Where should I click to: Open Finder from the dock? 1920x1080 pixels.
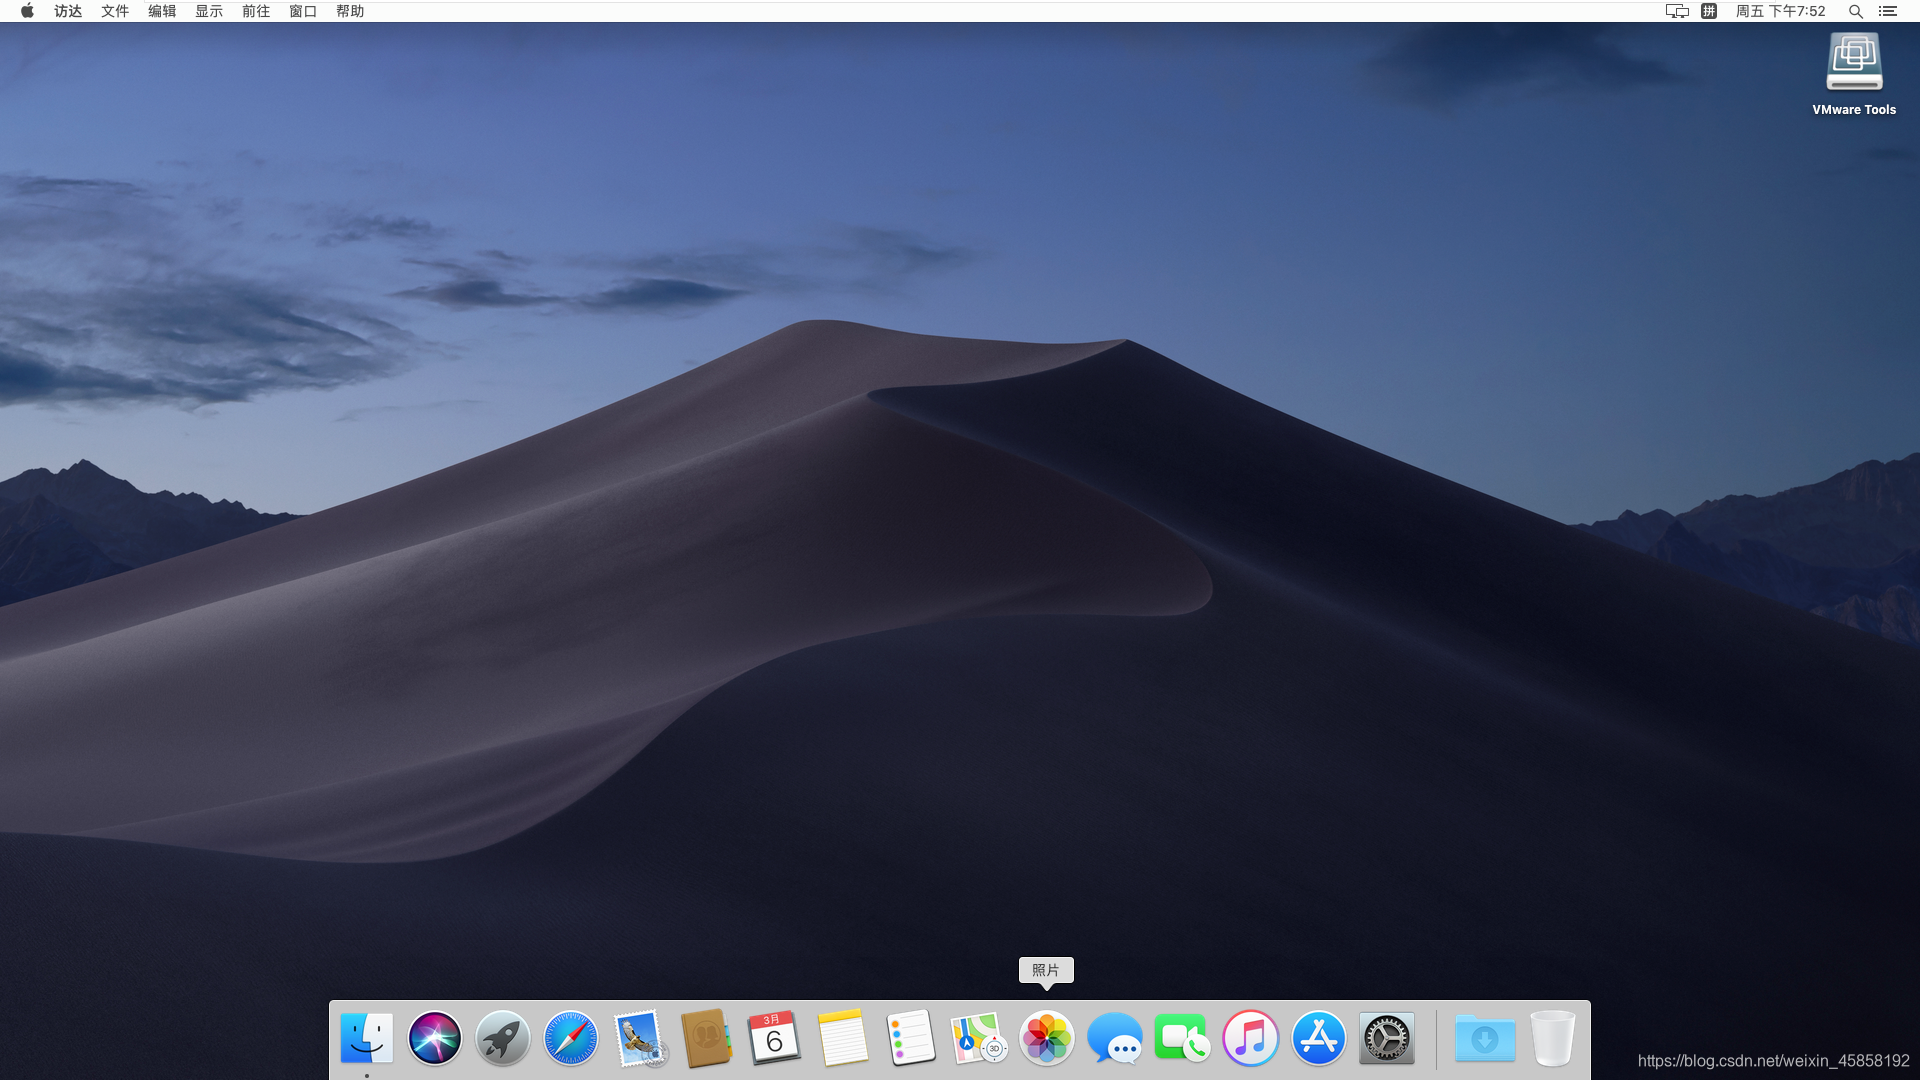[x=366, y=1038]
